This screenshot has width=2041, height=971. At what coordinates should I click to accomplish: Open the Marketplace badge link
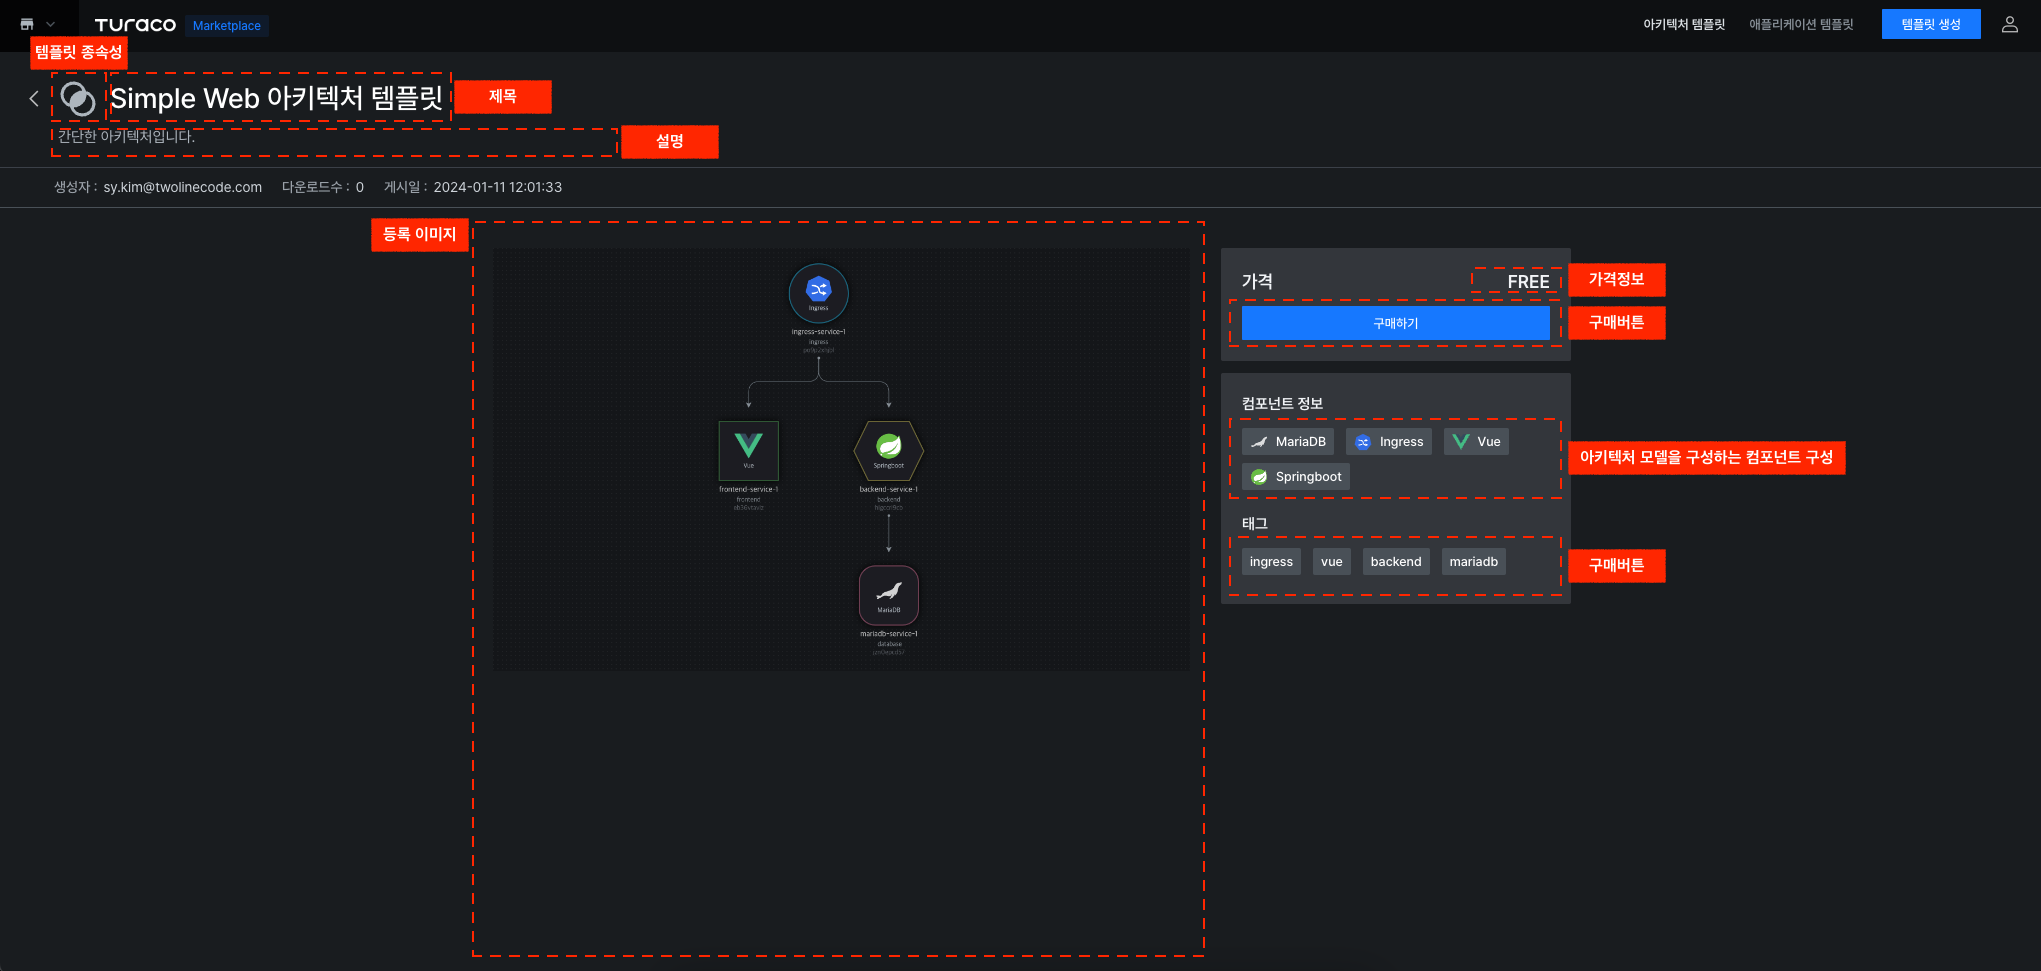[x=227, y=26]
